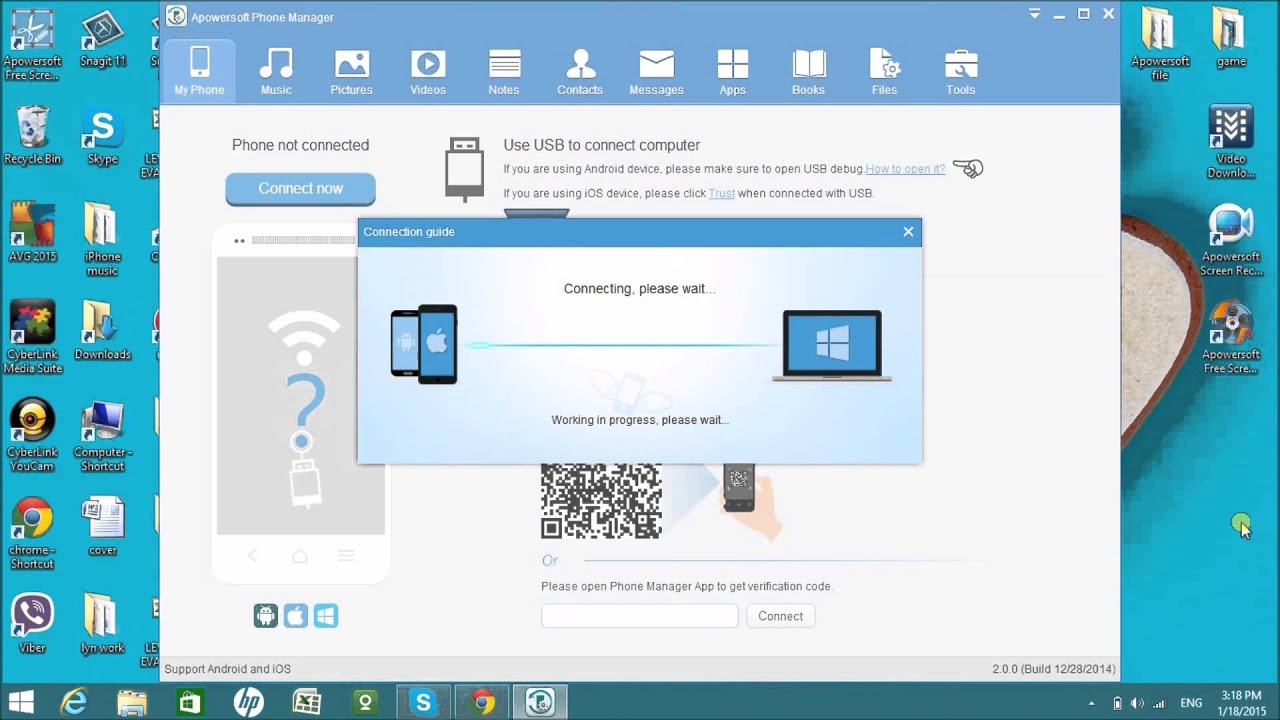Click the HP taskbar icon
This screenshot has width=1280, height=720.
pos(248,703)
